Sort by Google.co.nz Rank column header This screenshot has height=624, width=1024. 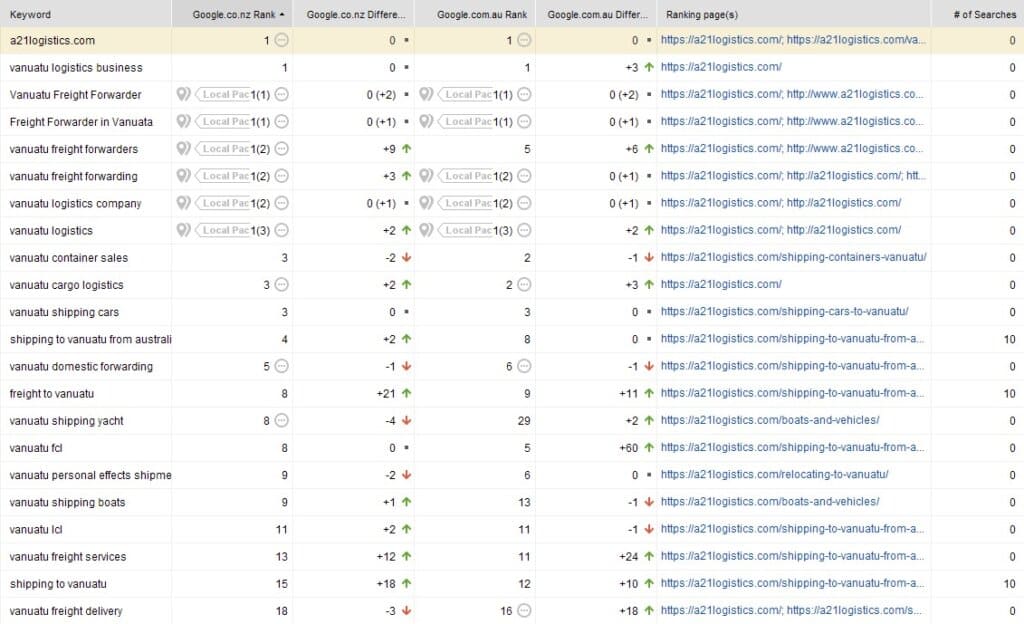[x=232, y=14]
